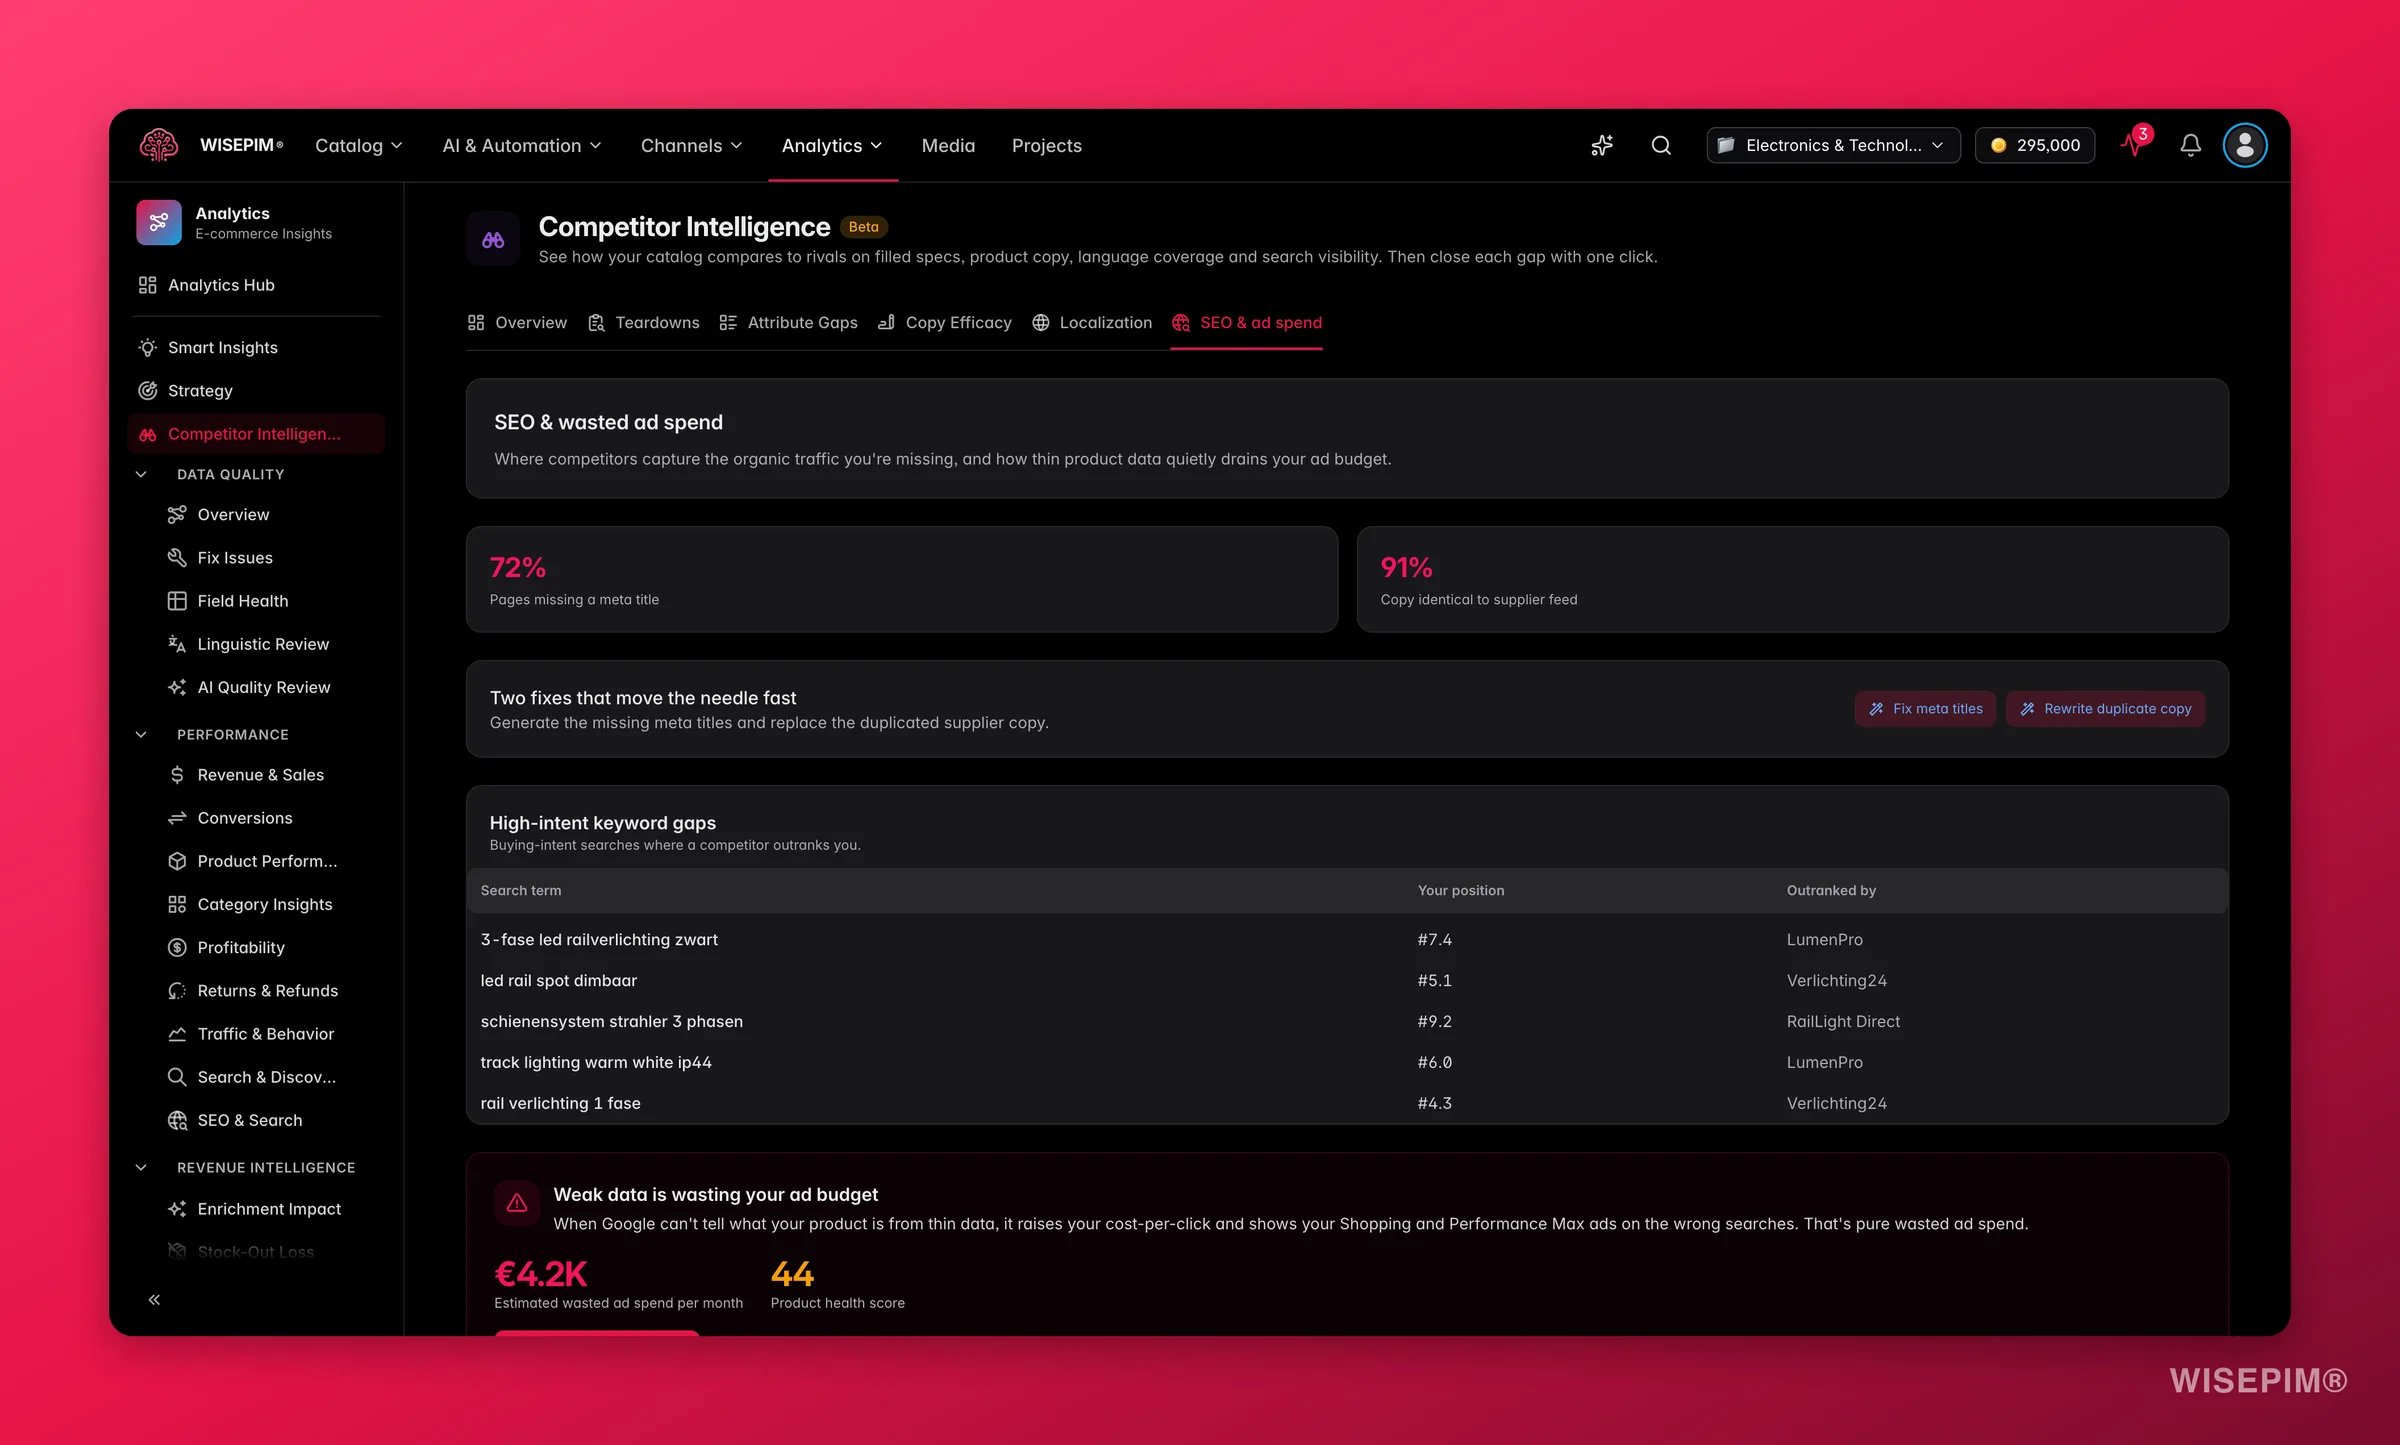Click the Outranked by column header
This screenshot has height=1445, width=2400.
point(1831,890)
